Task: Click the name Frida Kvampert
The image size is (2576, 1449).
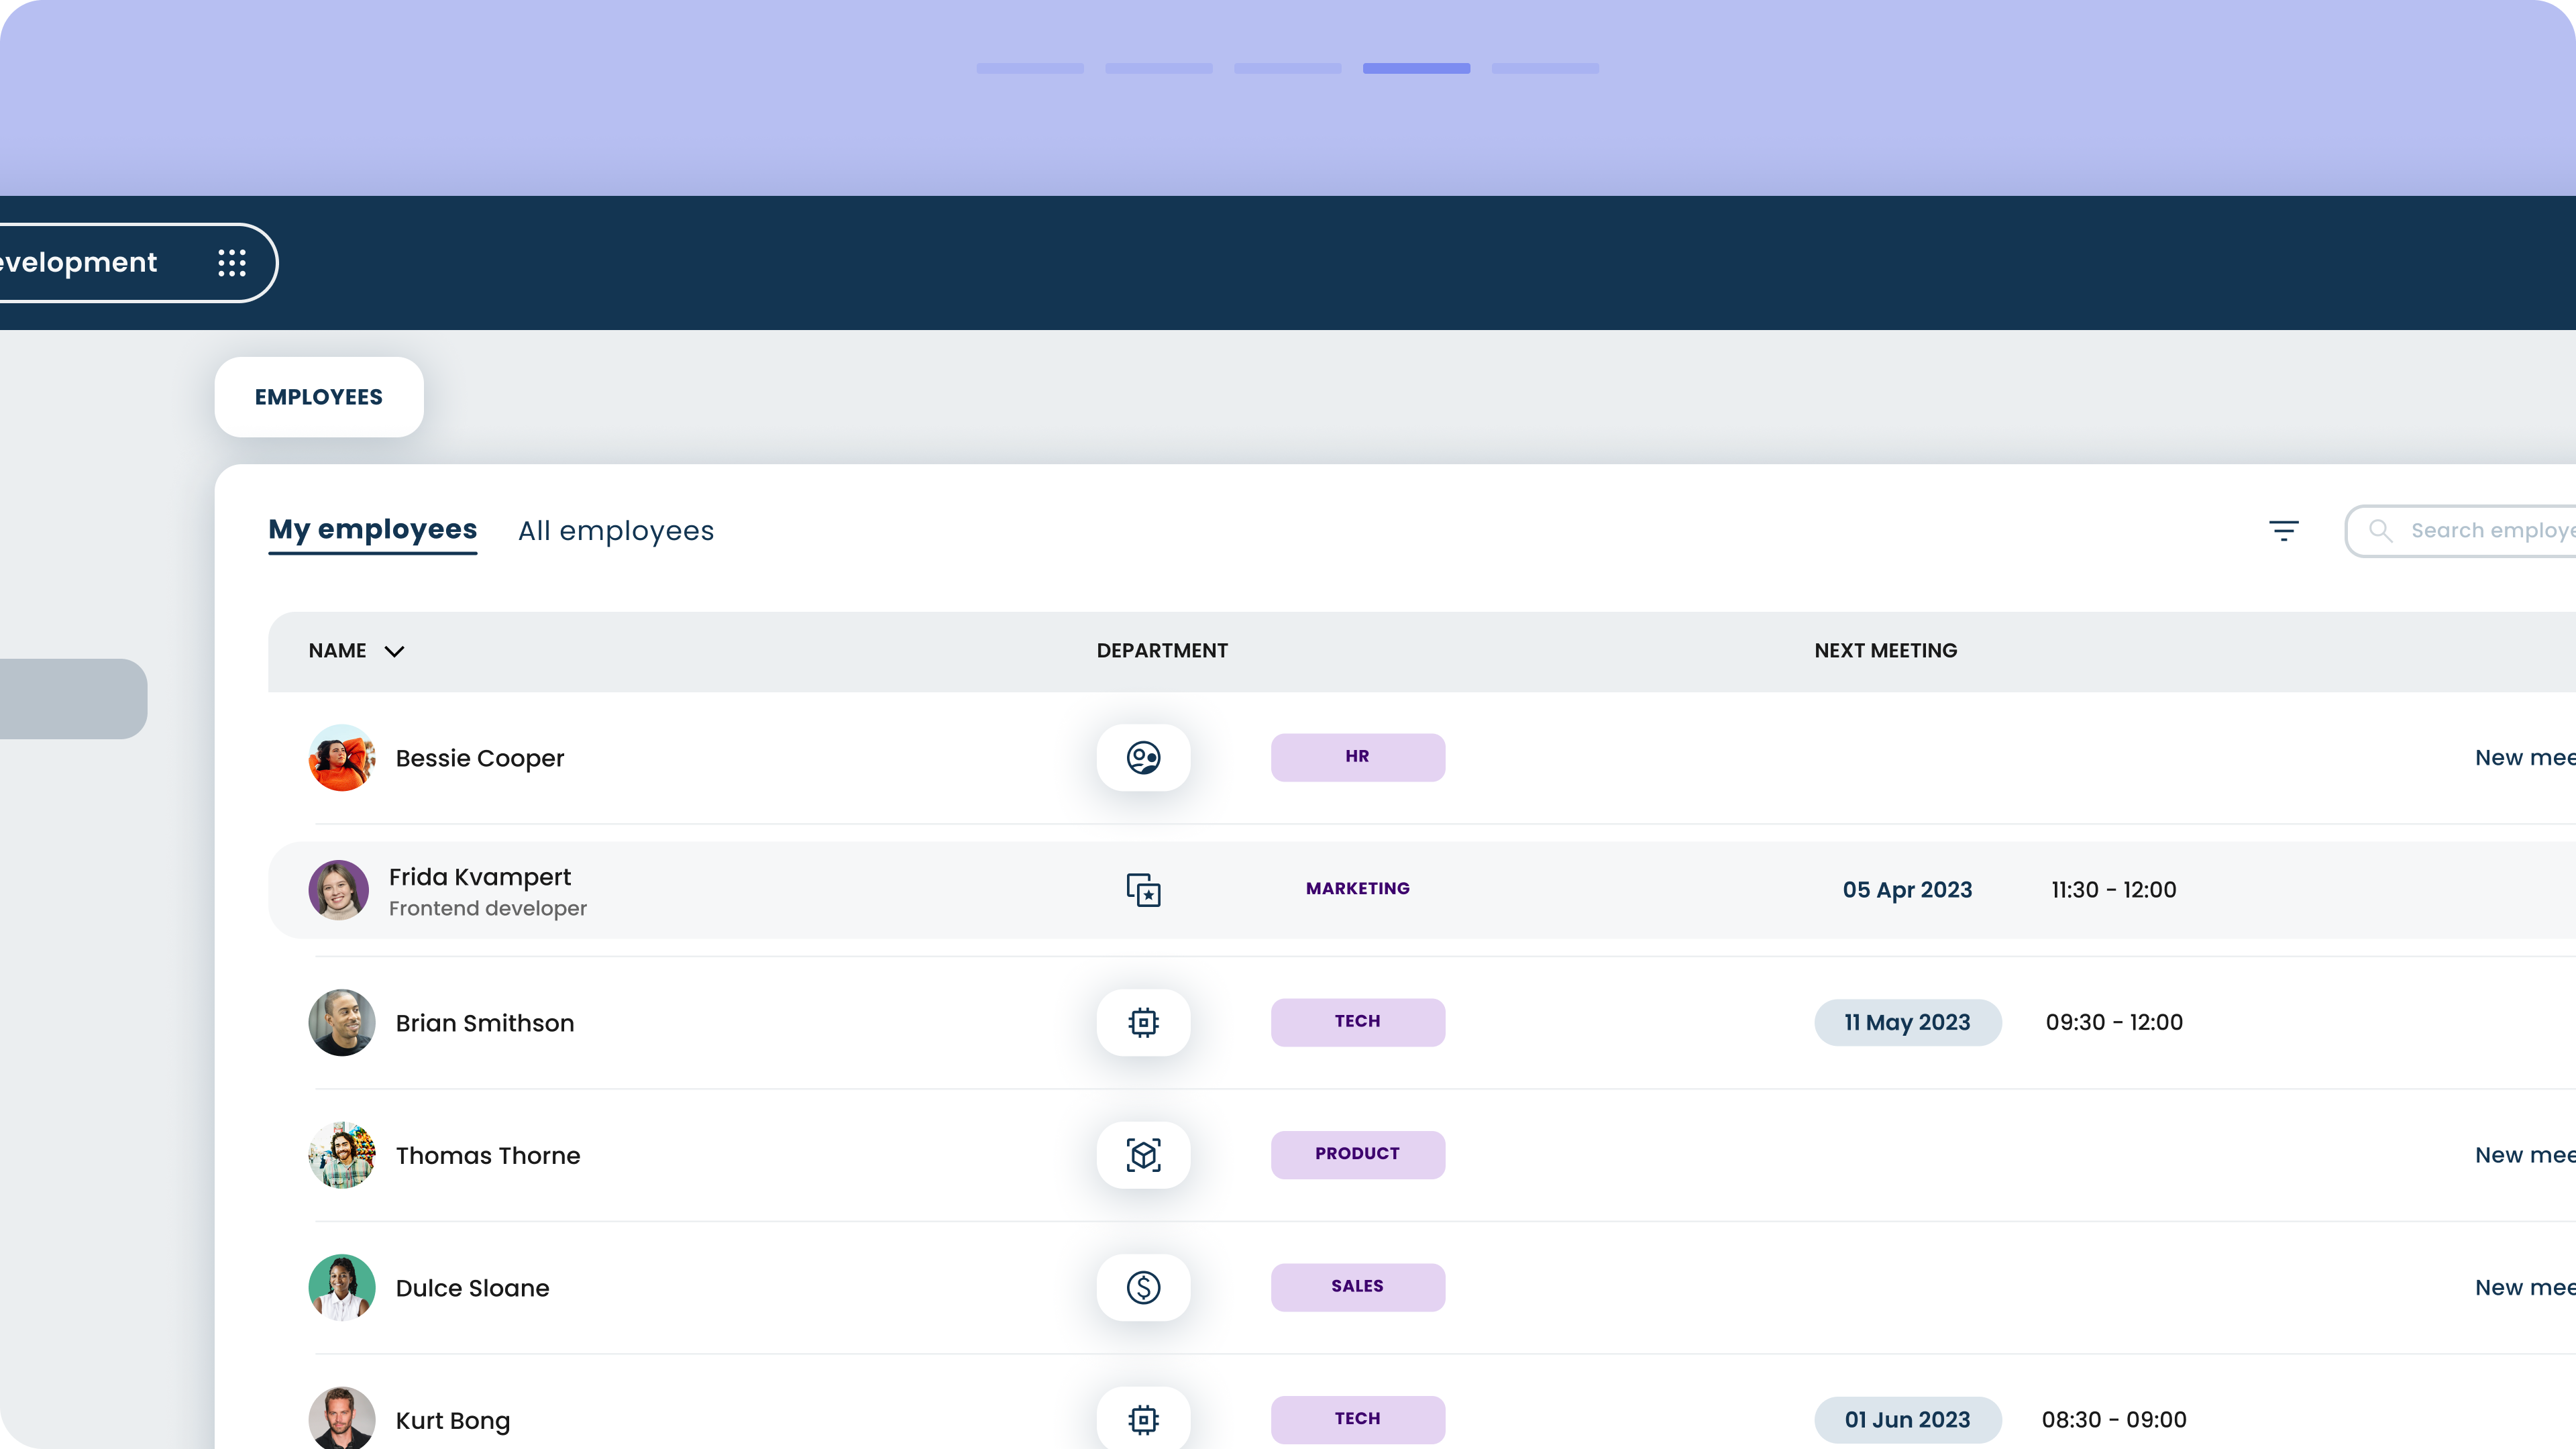Action: pos(480,877)
